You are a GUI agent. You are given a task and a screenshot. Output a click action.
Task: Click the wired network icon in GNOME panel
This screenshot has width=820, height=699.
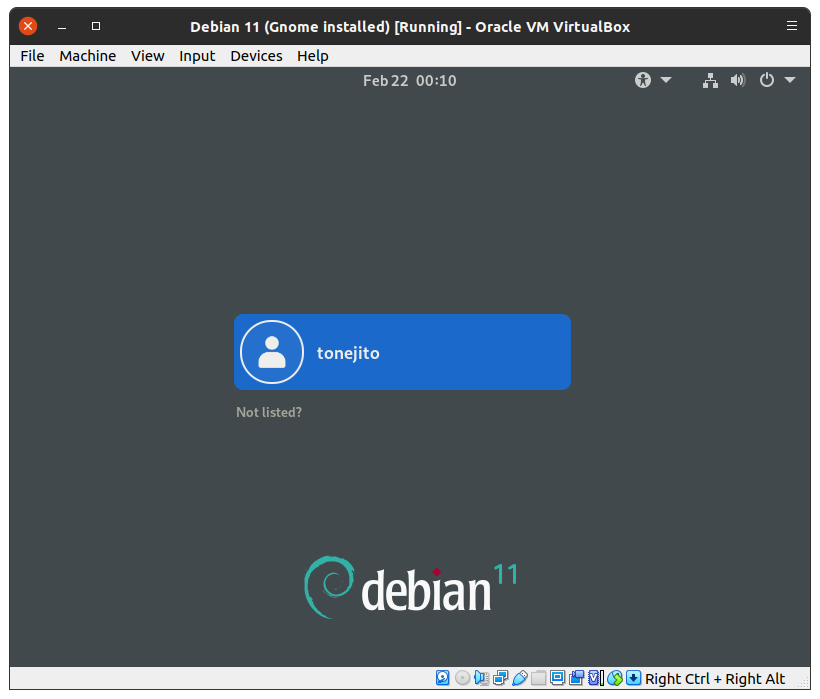710,80
